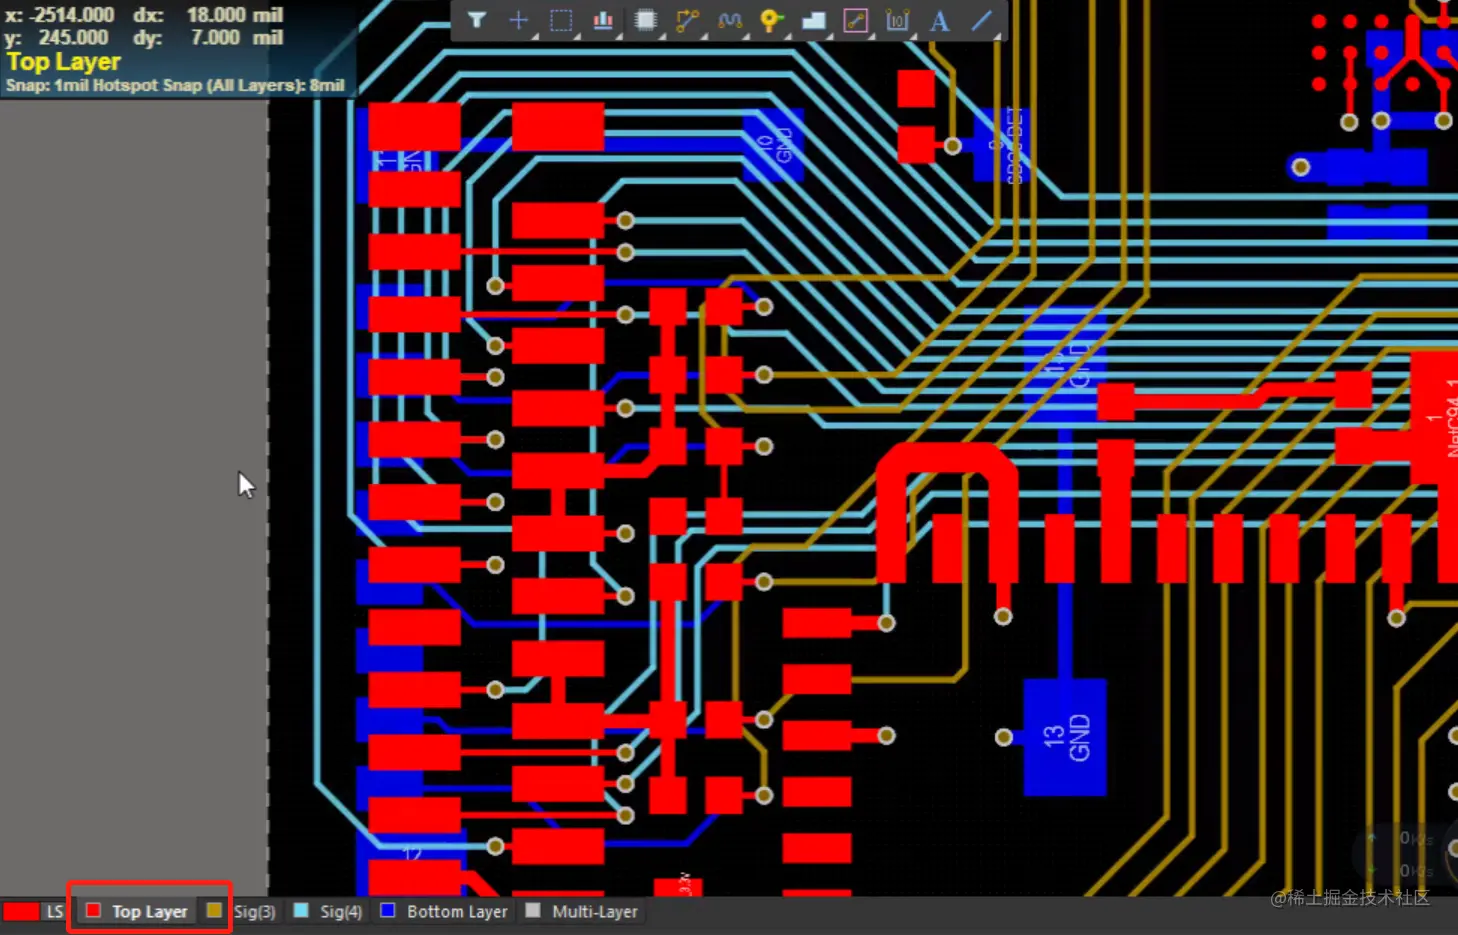The image size is (1458, 935).
Task: Select the blue pad labeled 10 GND
Action: tap(774, 145)
